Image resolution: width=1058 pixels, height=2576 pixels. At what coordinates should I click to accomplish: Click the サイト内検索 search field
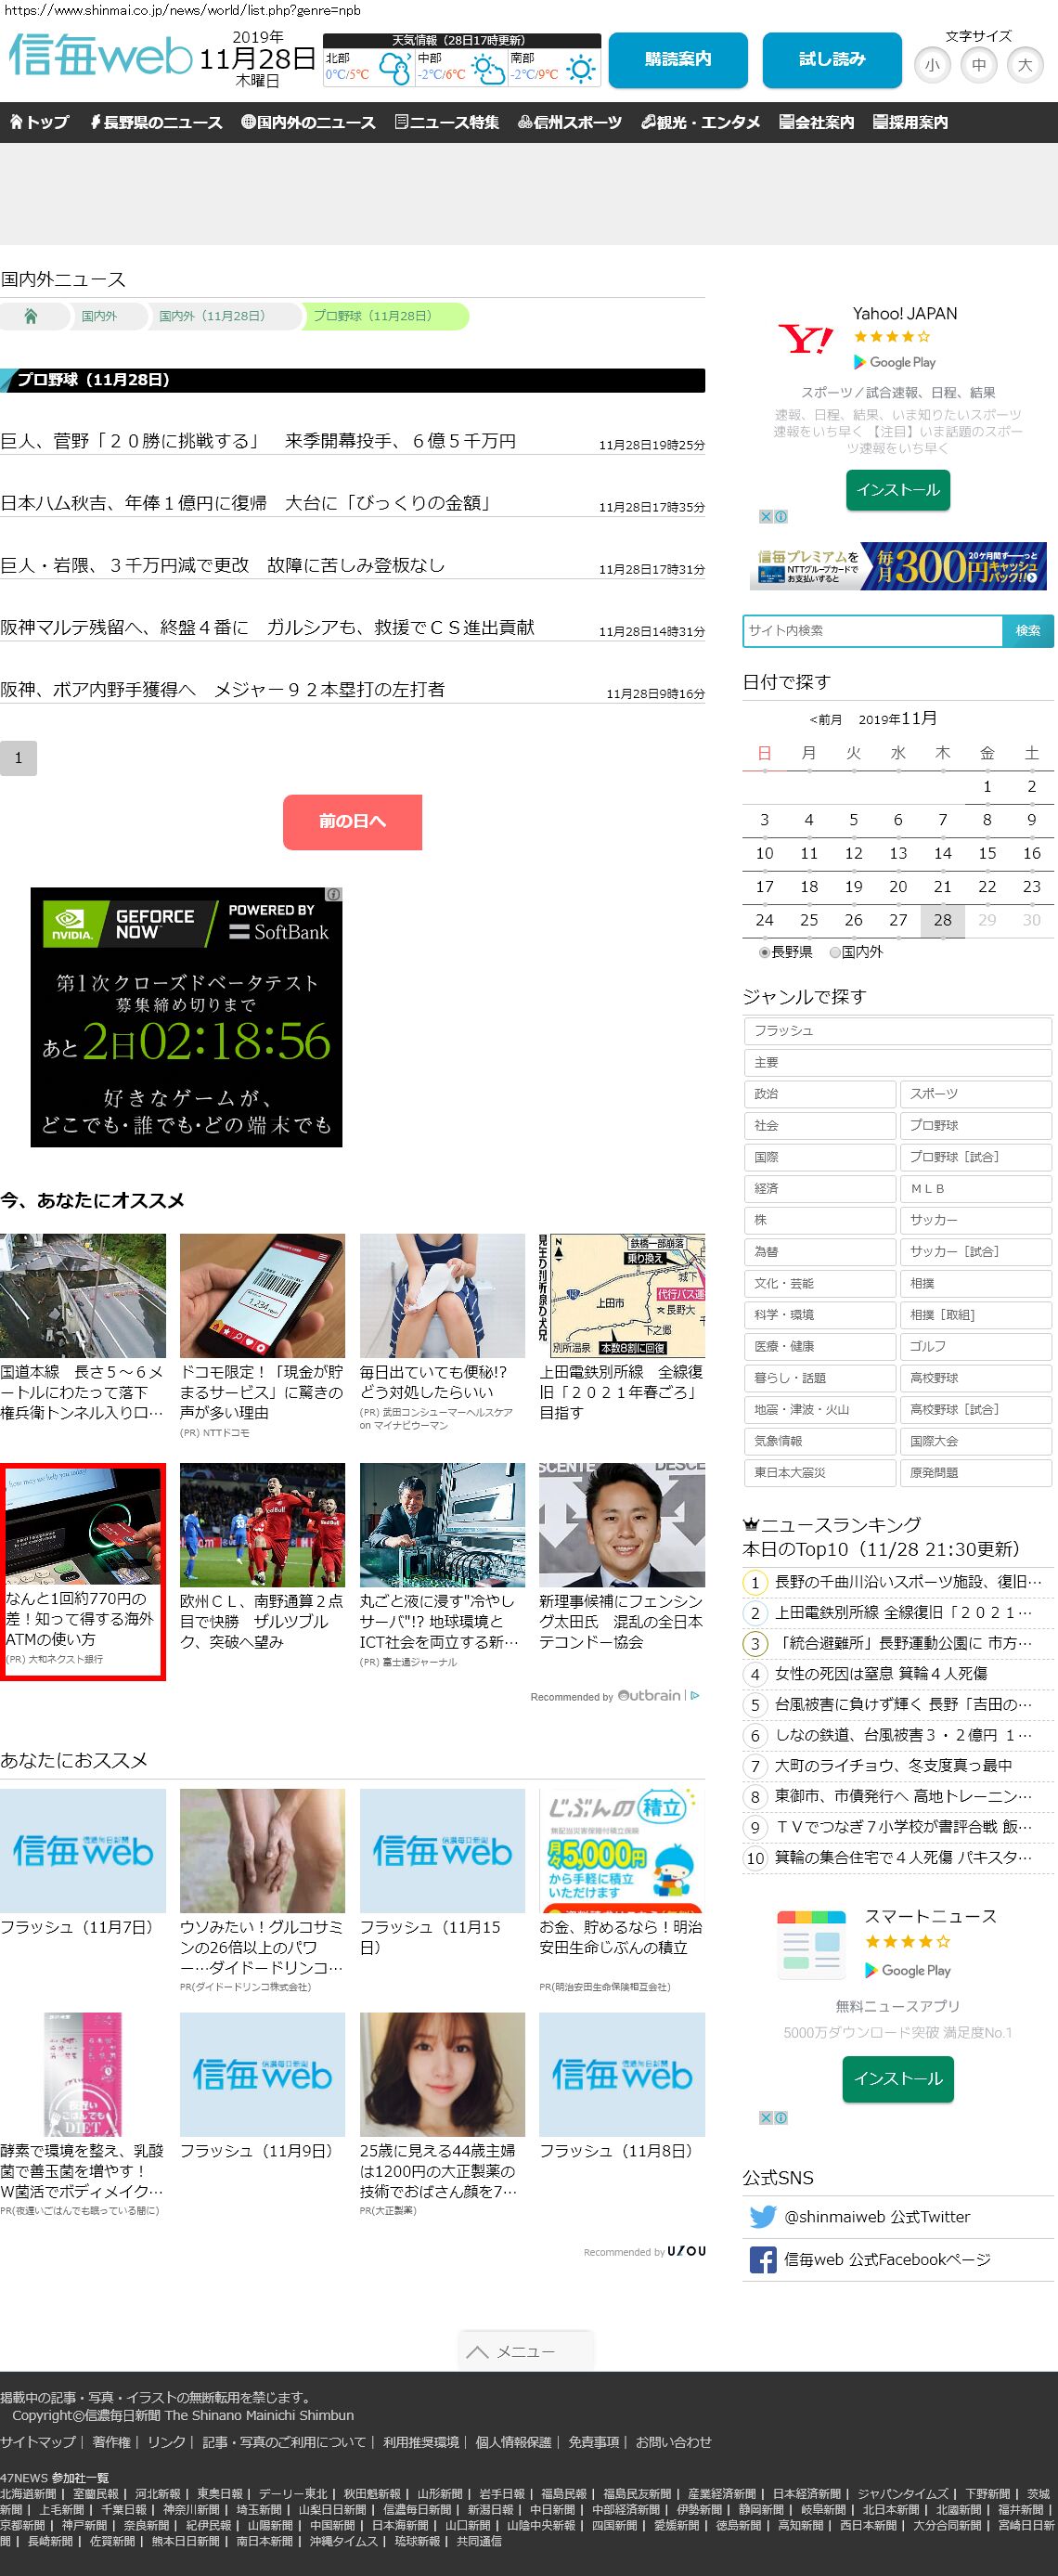[872, 631]
